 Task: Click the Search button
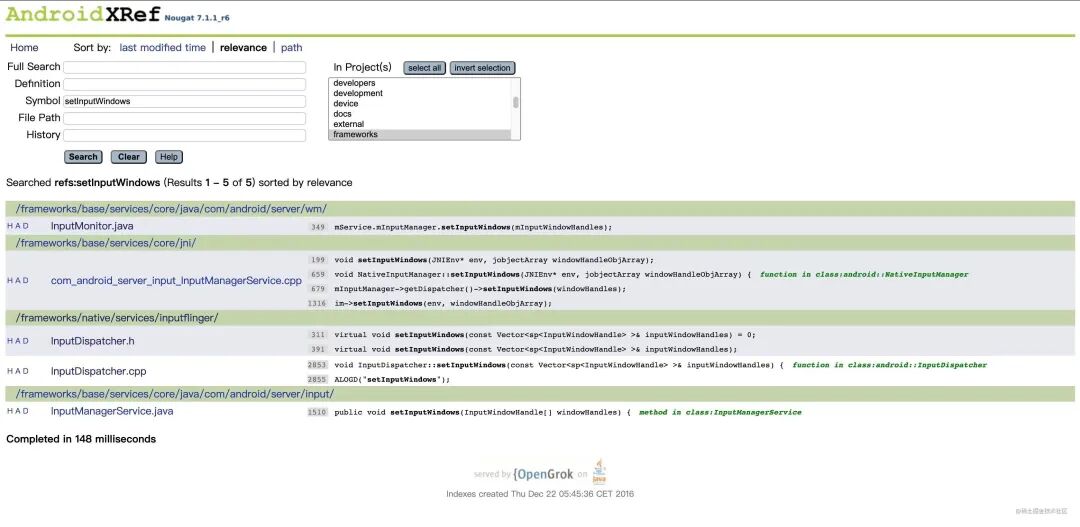click(x=83, y=157)
